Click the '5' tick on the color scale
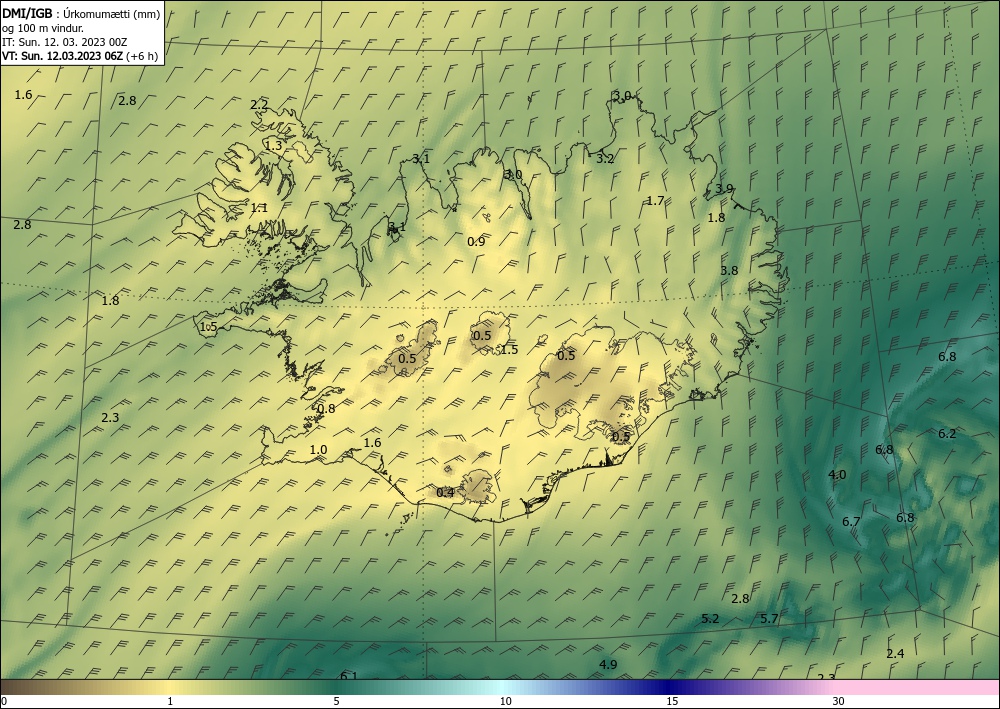The width and height of the screenshot is (1000, 709). [x=336, y=701]
